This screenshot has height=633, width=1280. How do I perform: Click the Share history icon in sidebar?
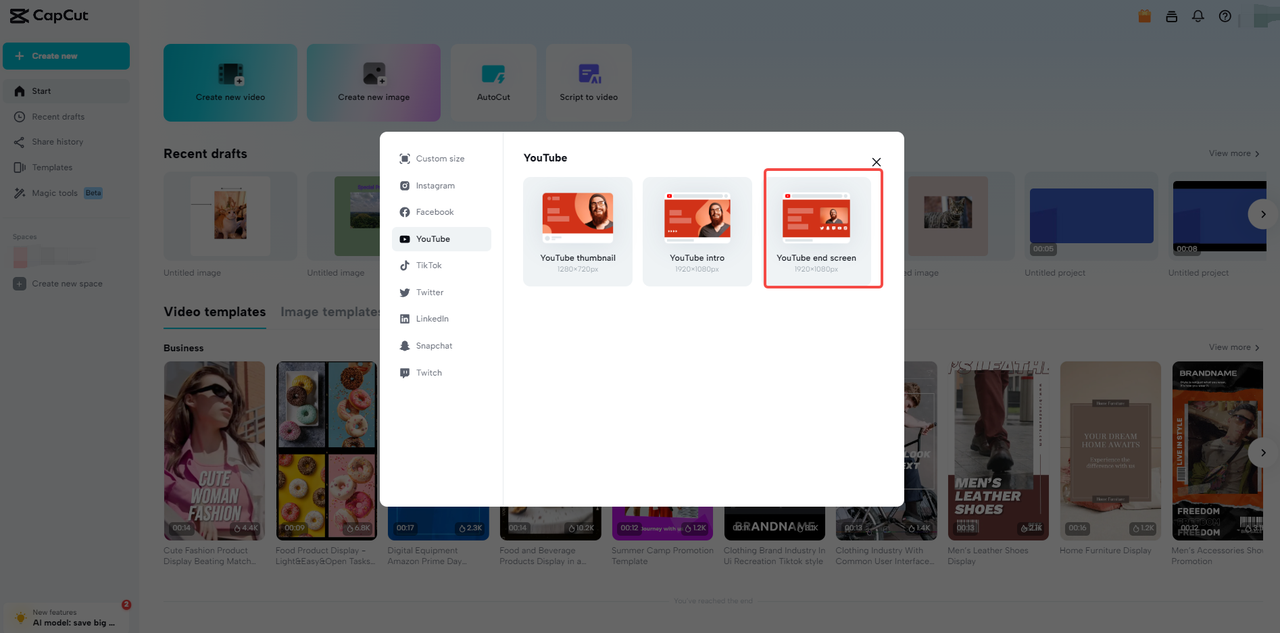[x=20, y=142]
